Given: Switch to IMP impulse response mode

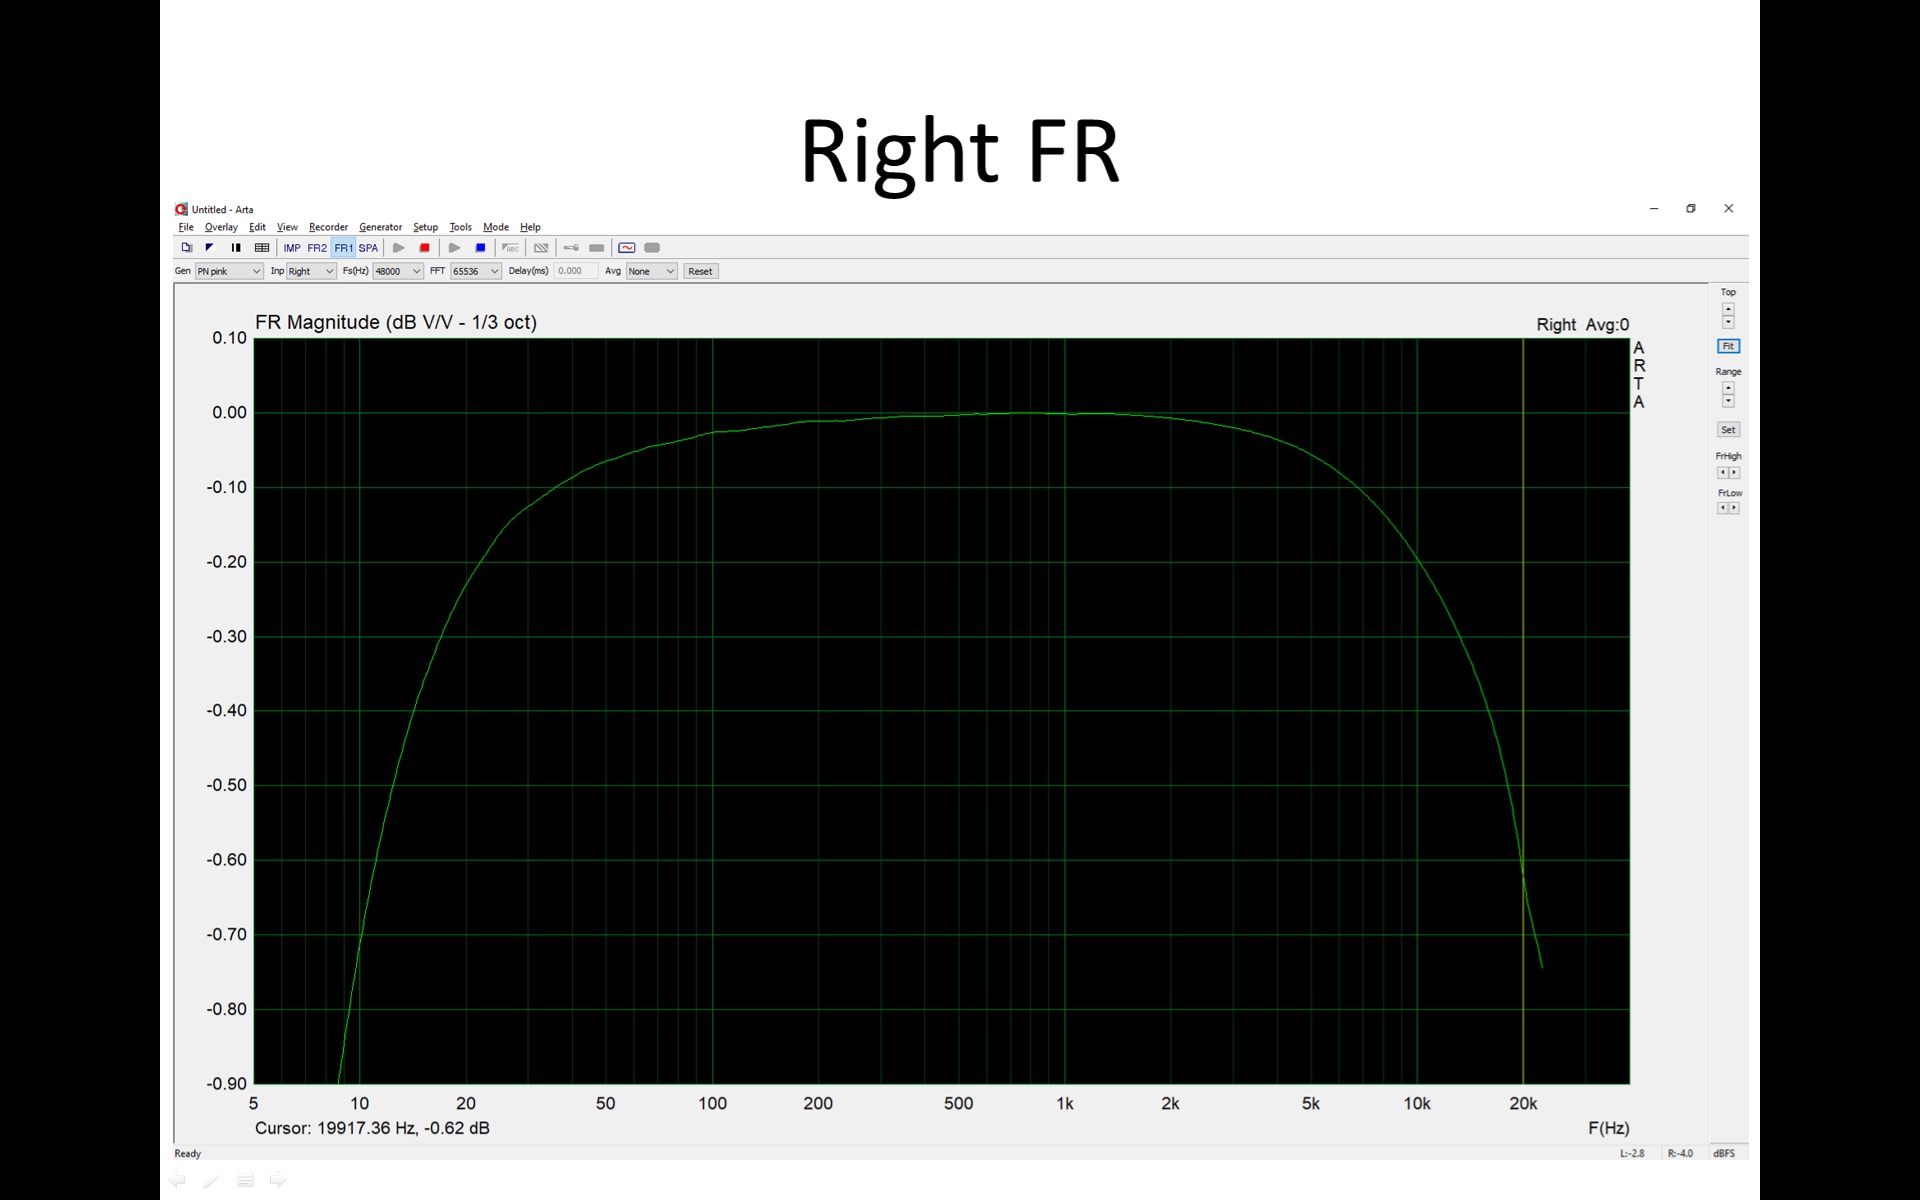Looking at the screenshot, I should [x=292, y=248].
